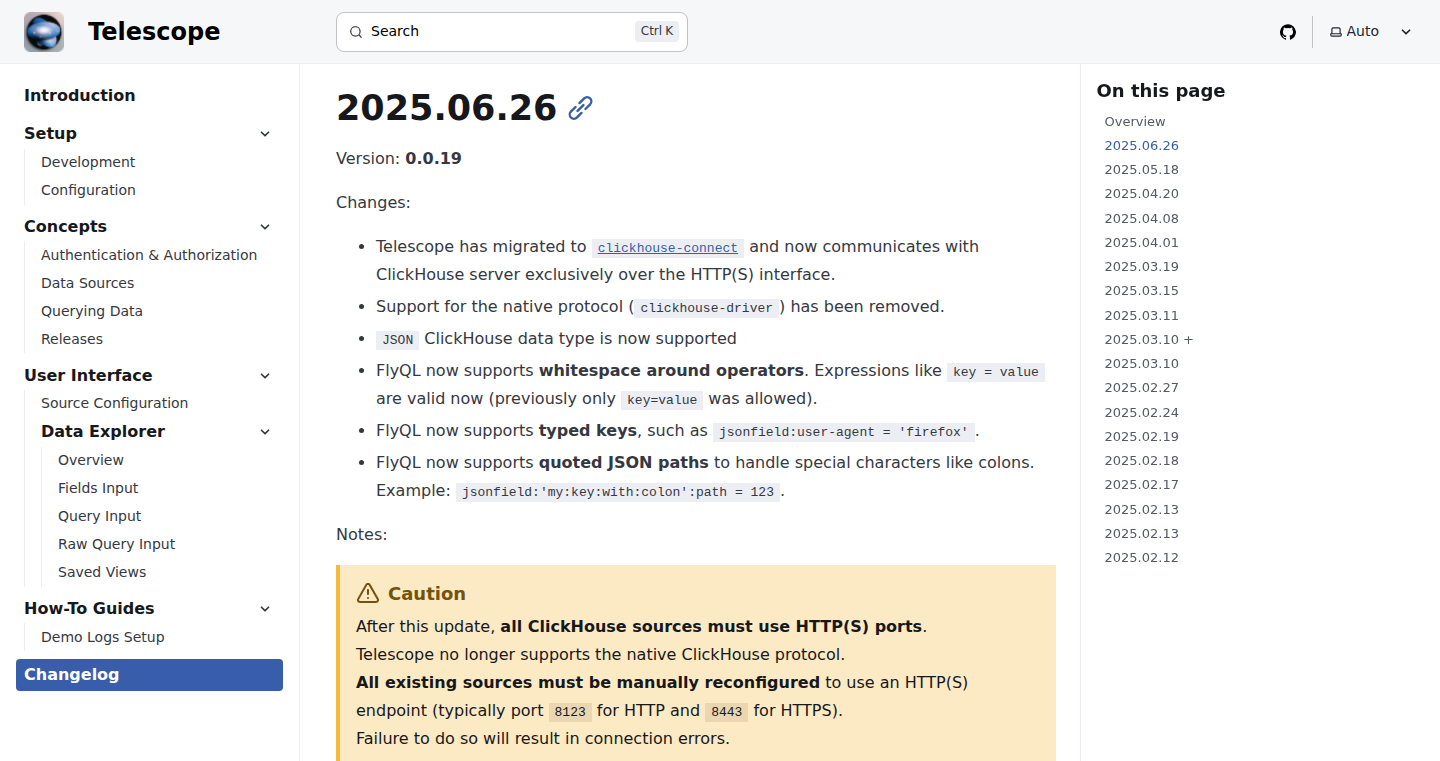This screenshot has width=1440, height=761.
Task: Open the GitHub repository icon
Action: (x=1288, y=32)
